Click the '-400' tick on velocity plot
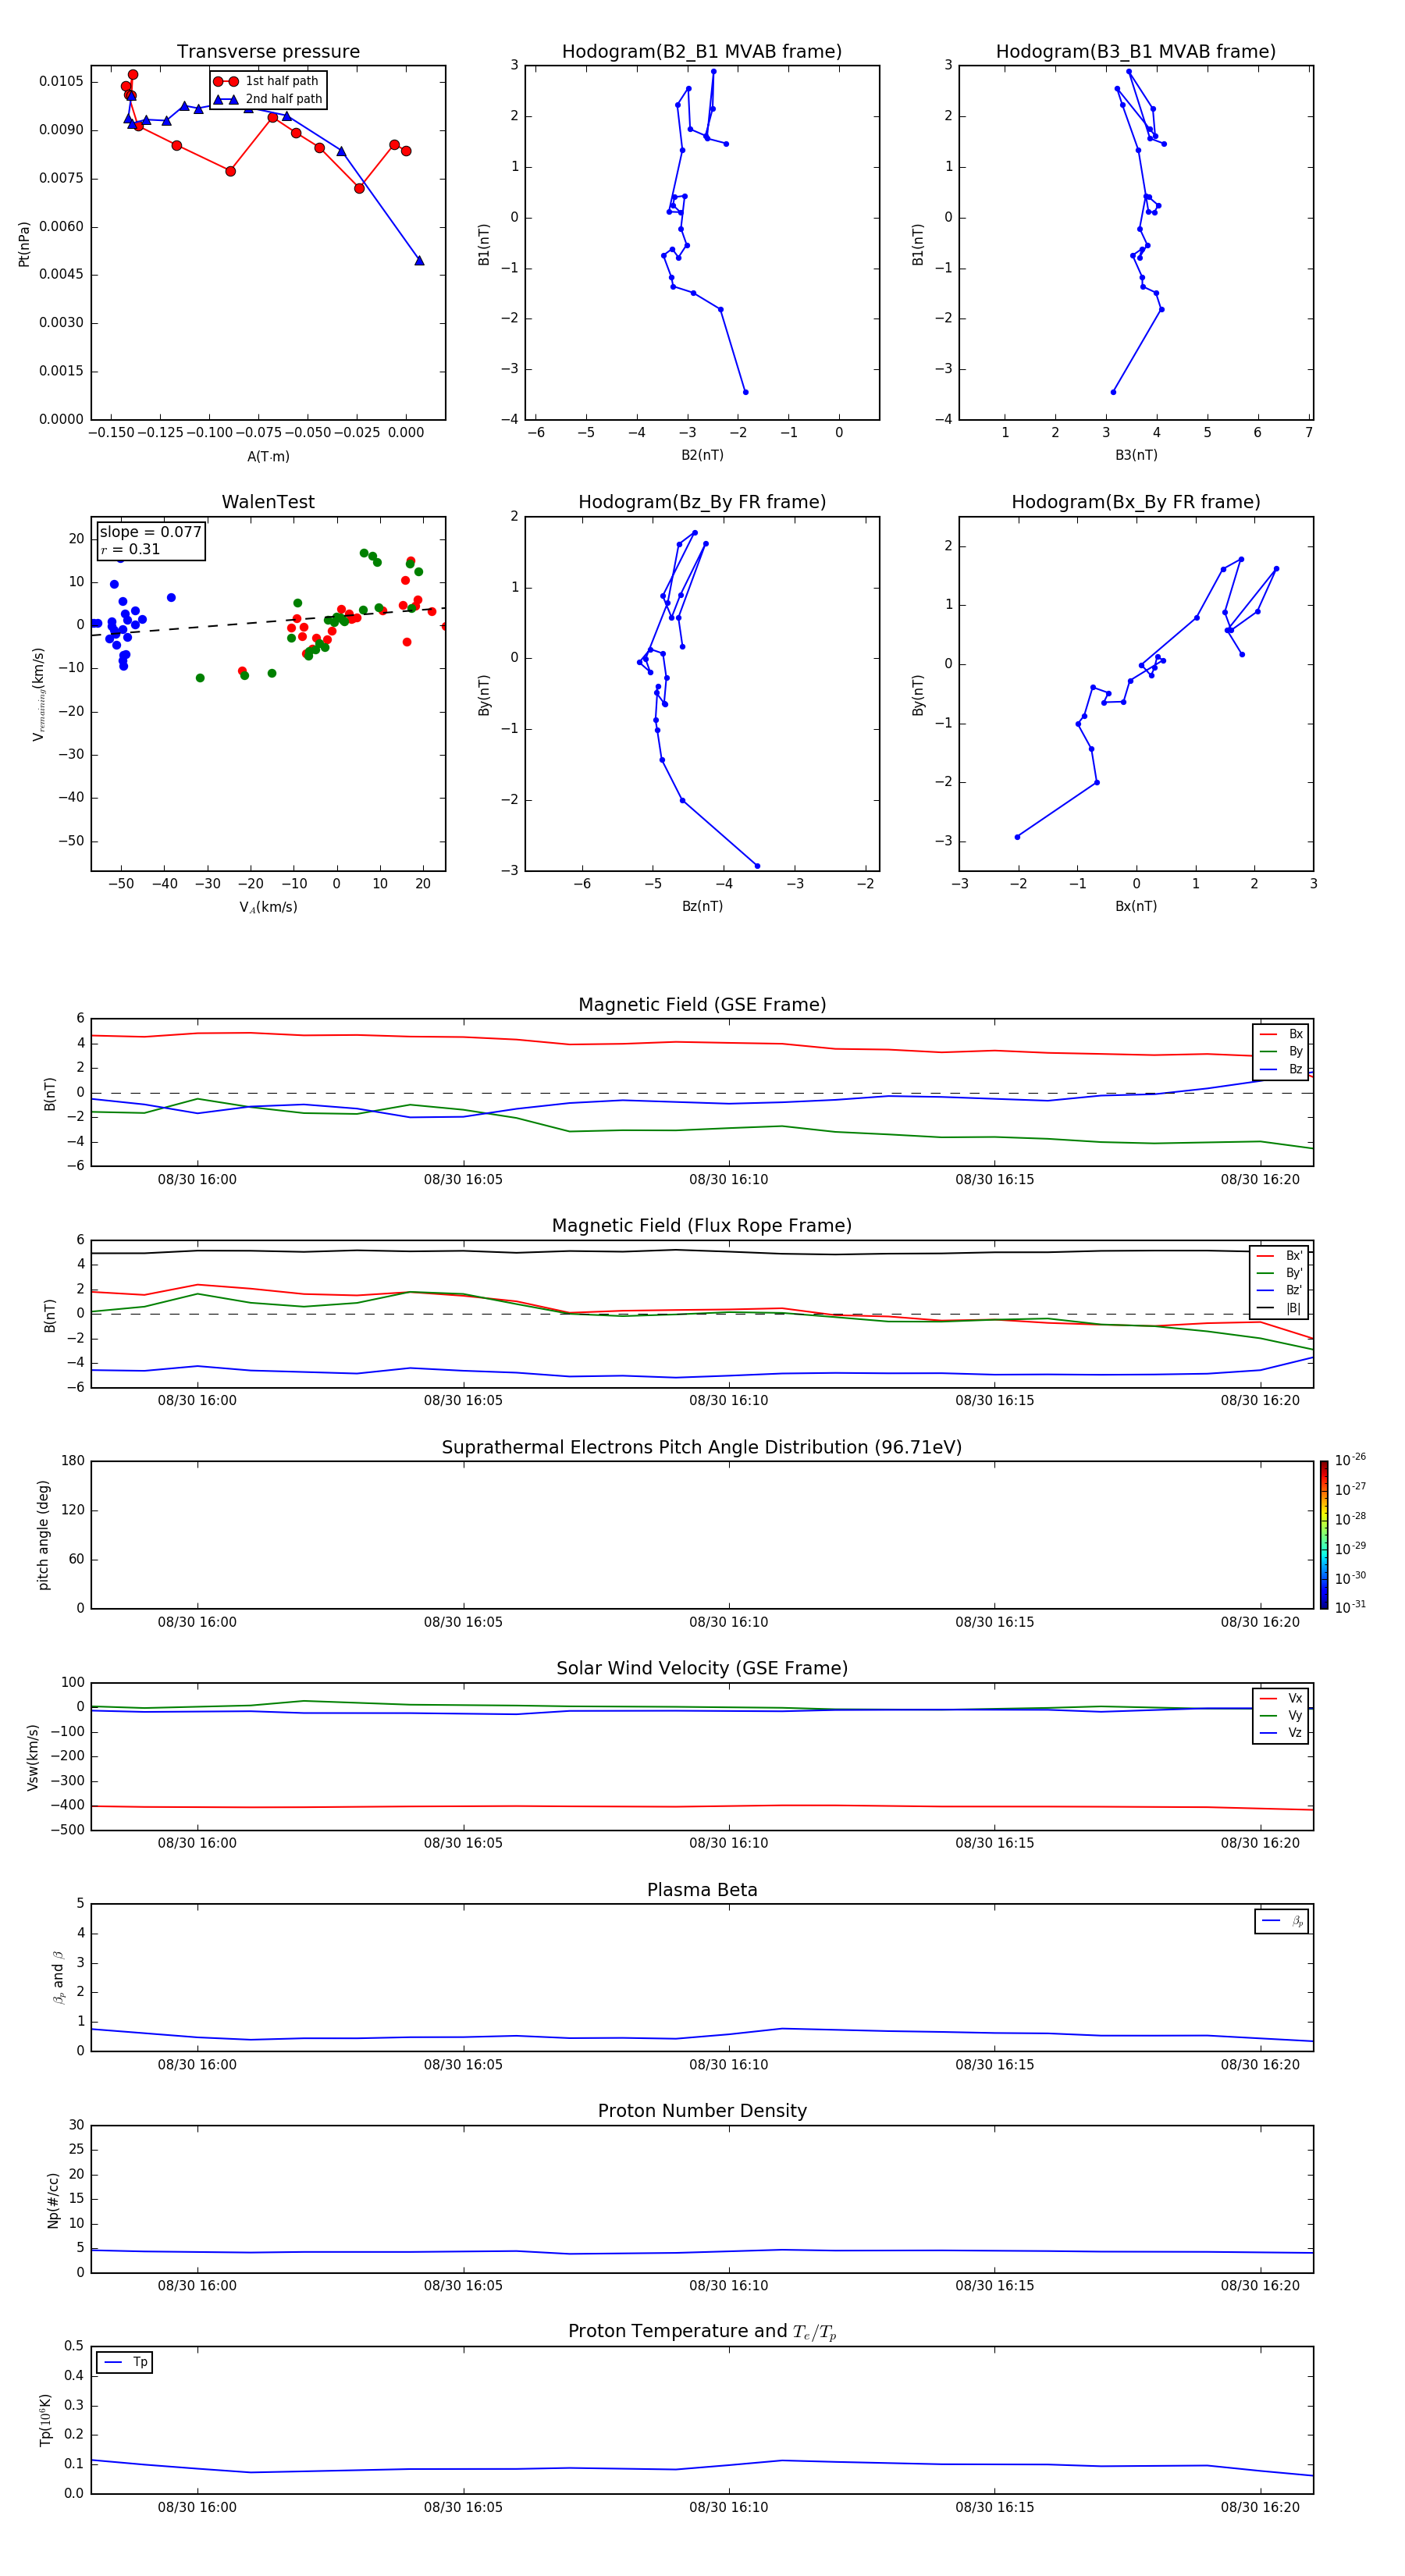This screenshot has height=2576, width=1405. (x=66, y=1806)
